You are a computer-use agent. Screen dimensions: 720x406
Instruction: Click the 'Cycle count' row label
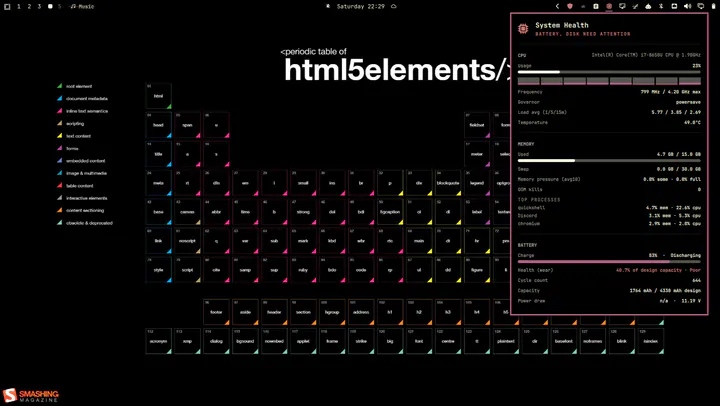[533, 280]
